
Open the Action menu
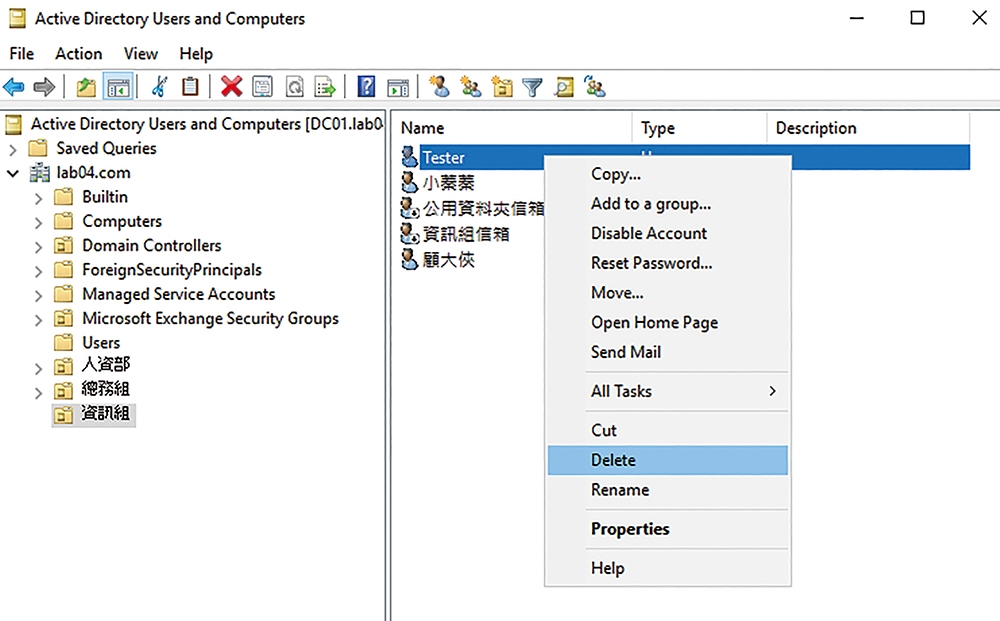pyautogui.click(x=78, y=54)
